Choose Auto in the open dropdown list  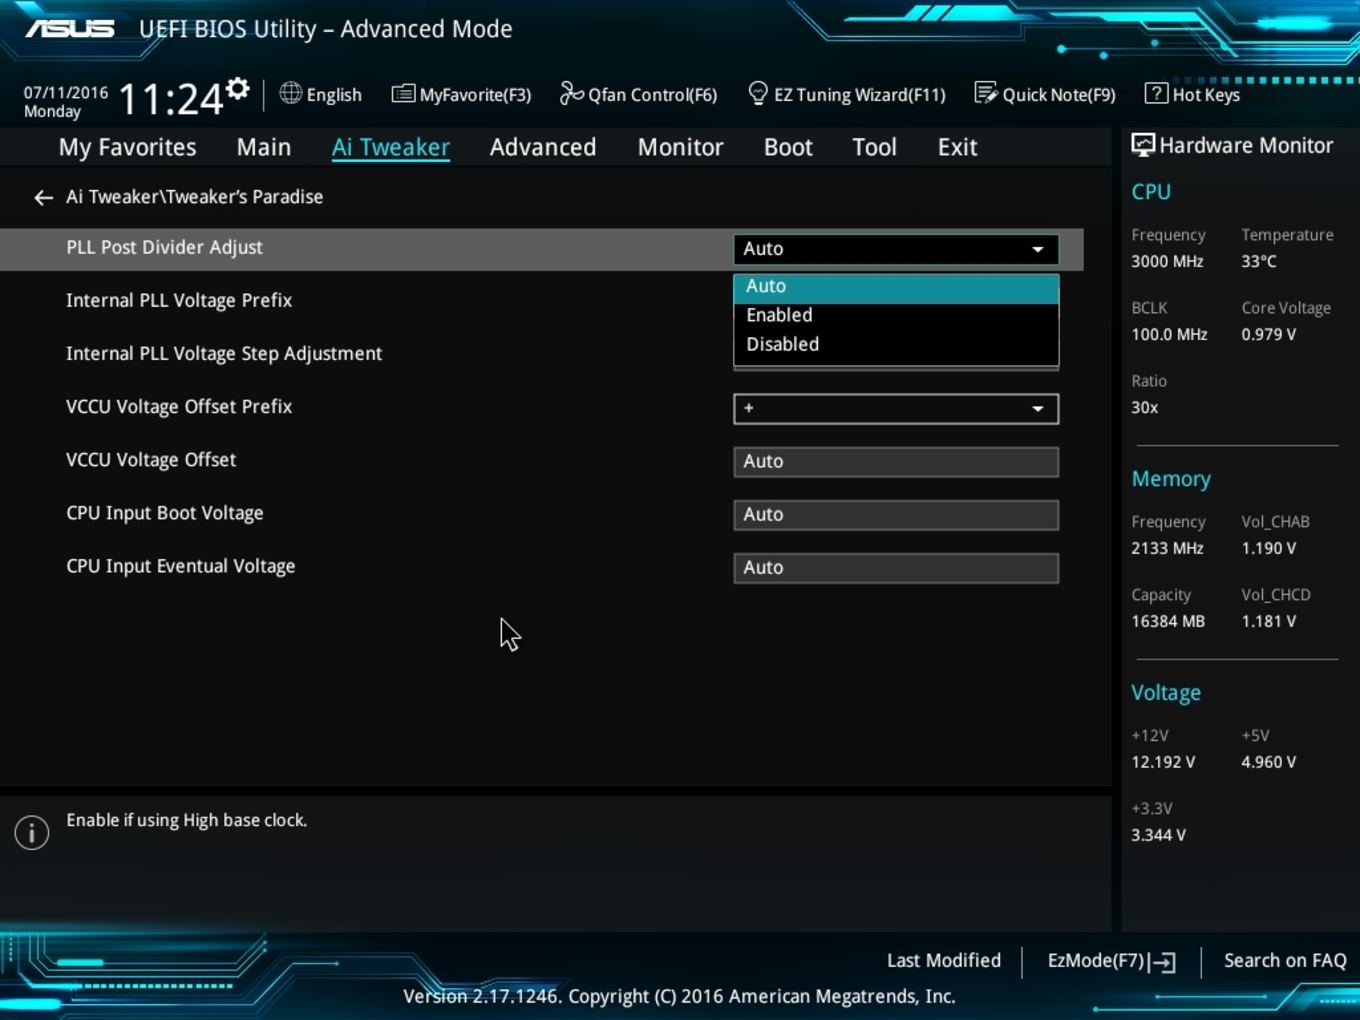point(896,286)
